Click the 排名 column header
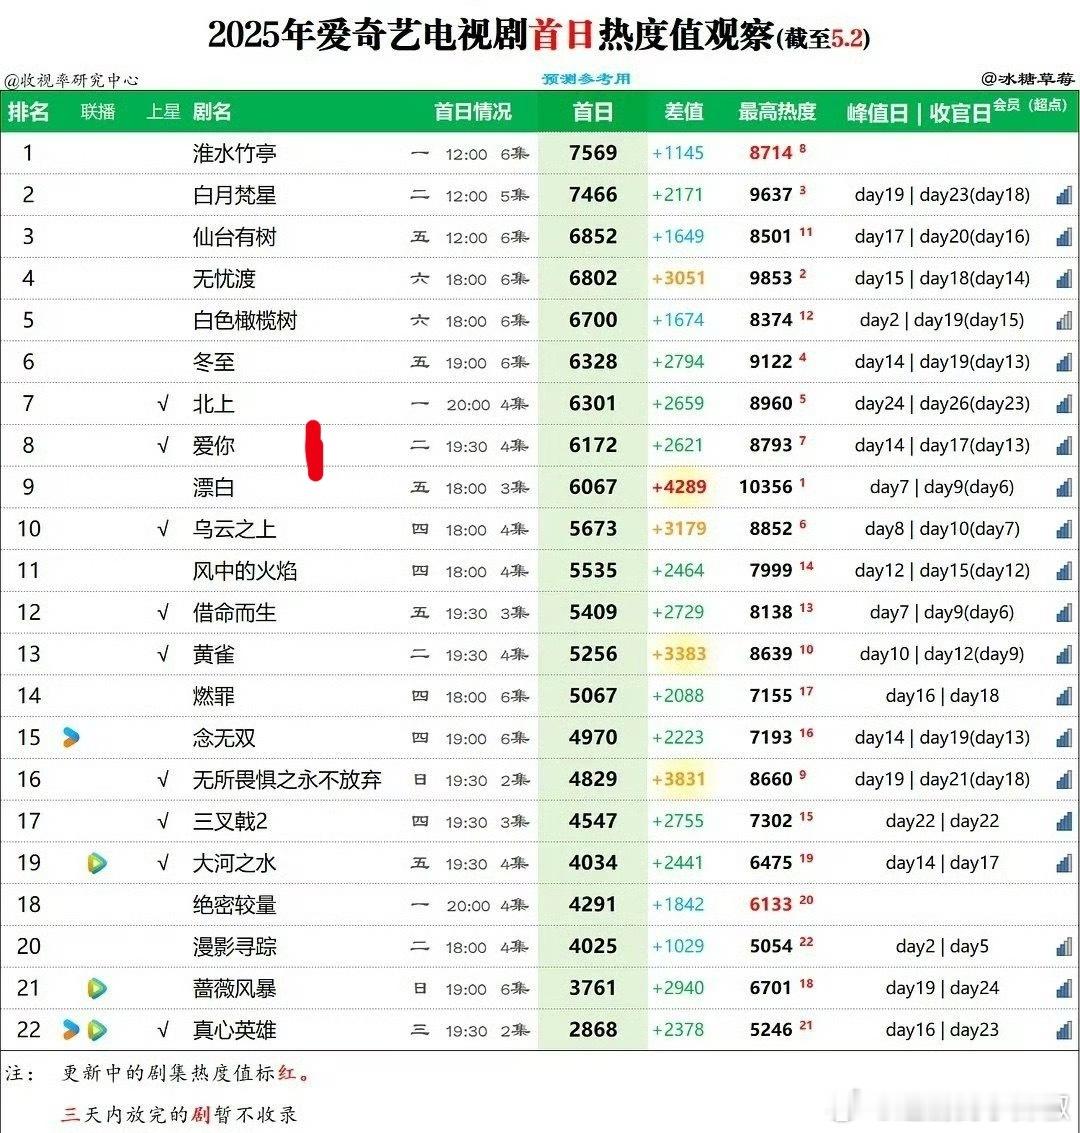 pos(28,112)
